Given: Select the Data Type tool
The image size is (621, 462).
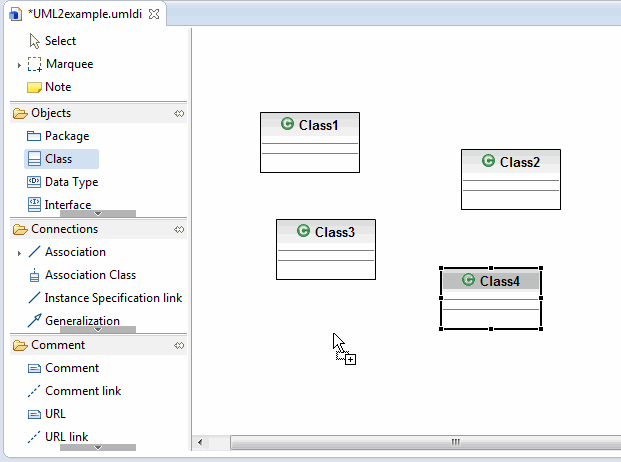Looking at the screenshot, I should tap(71, 182).
